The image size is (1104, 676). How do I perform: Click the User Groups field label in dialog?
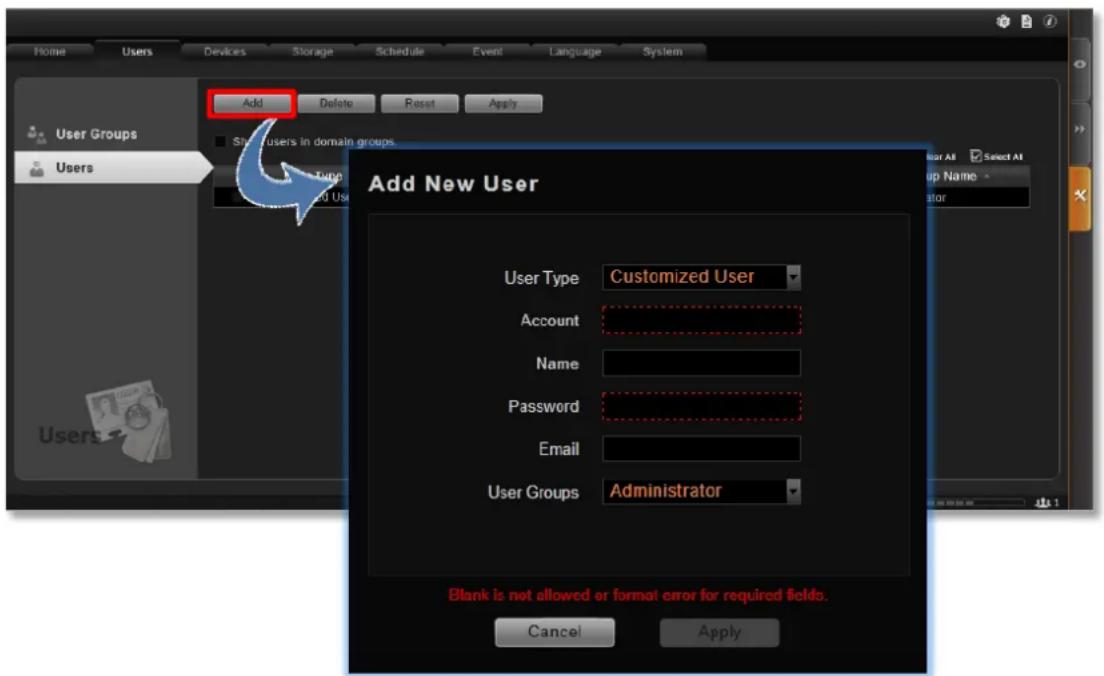tap(534, 492)
